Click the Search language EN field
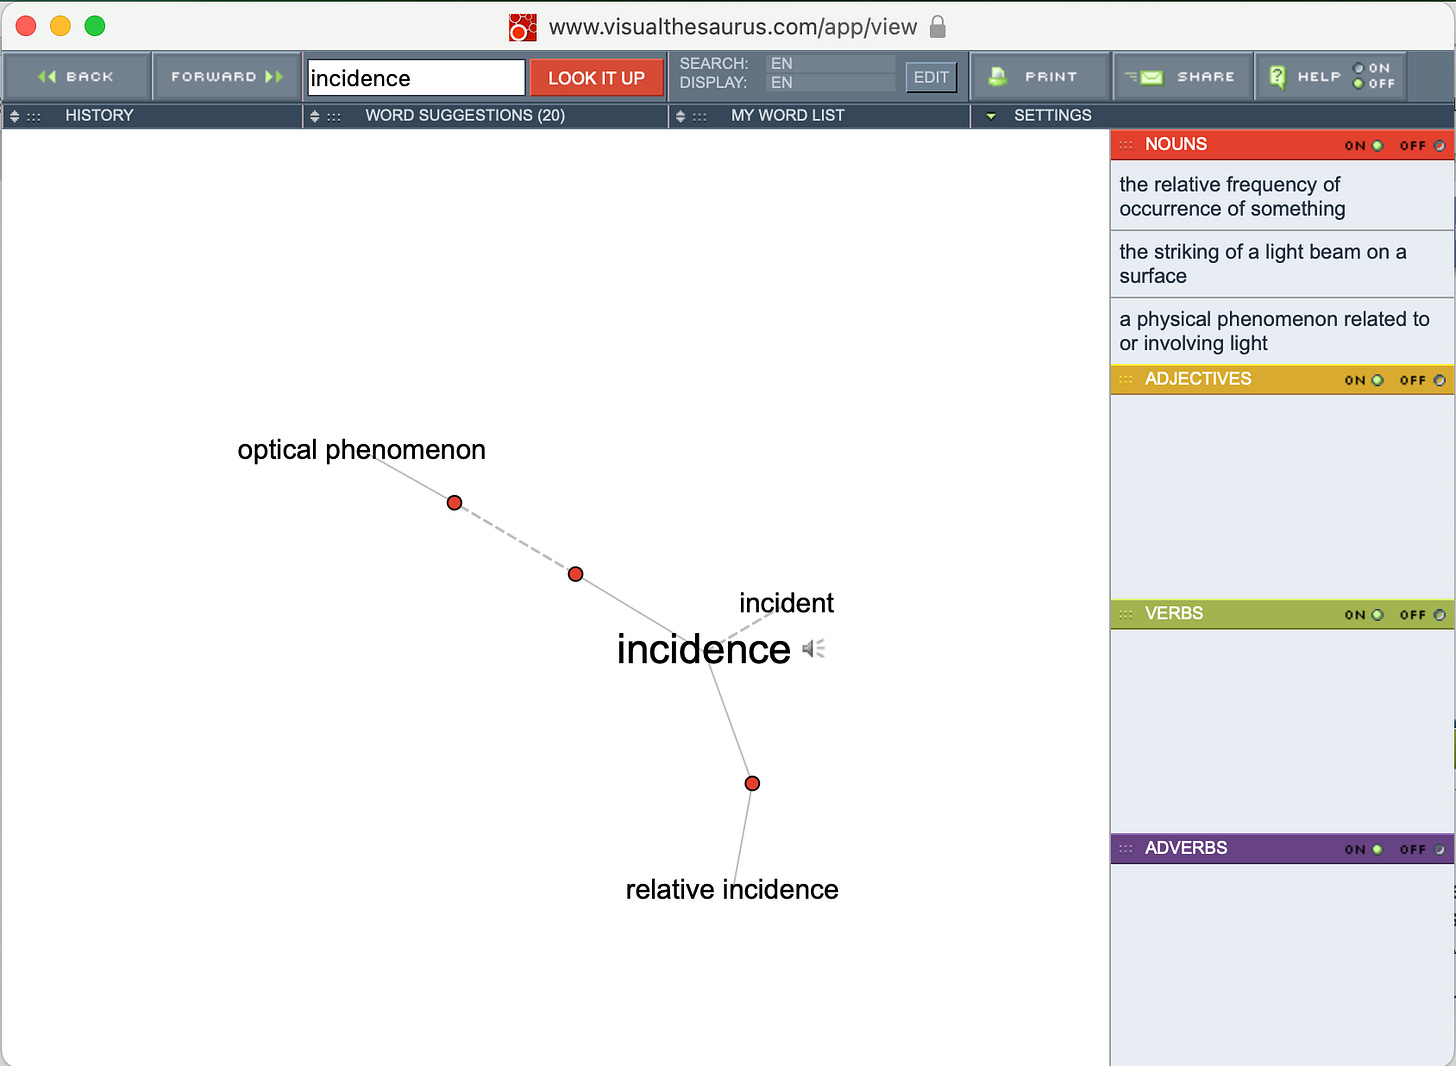Viewport: 1456px width, 1066px height. point(830,64)
